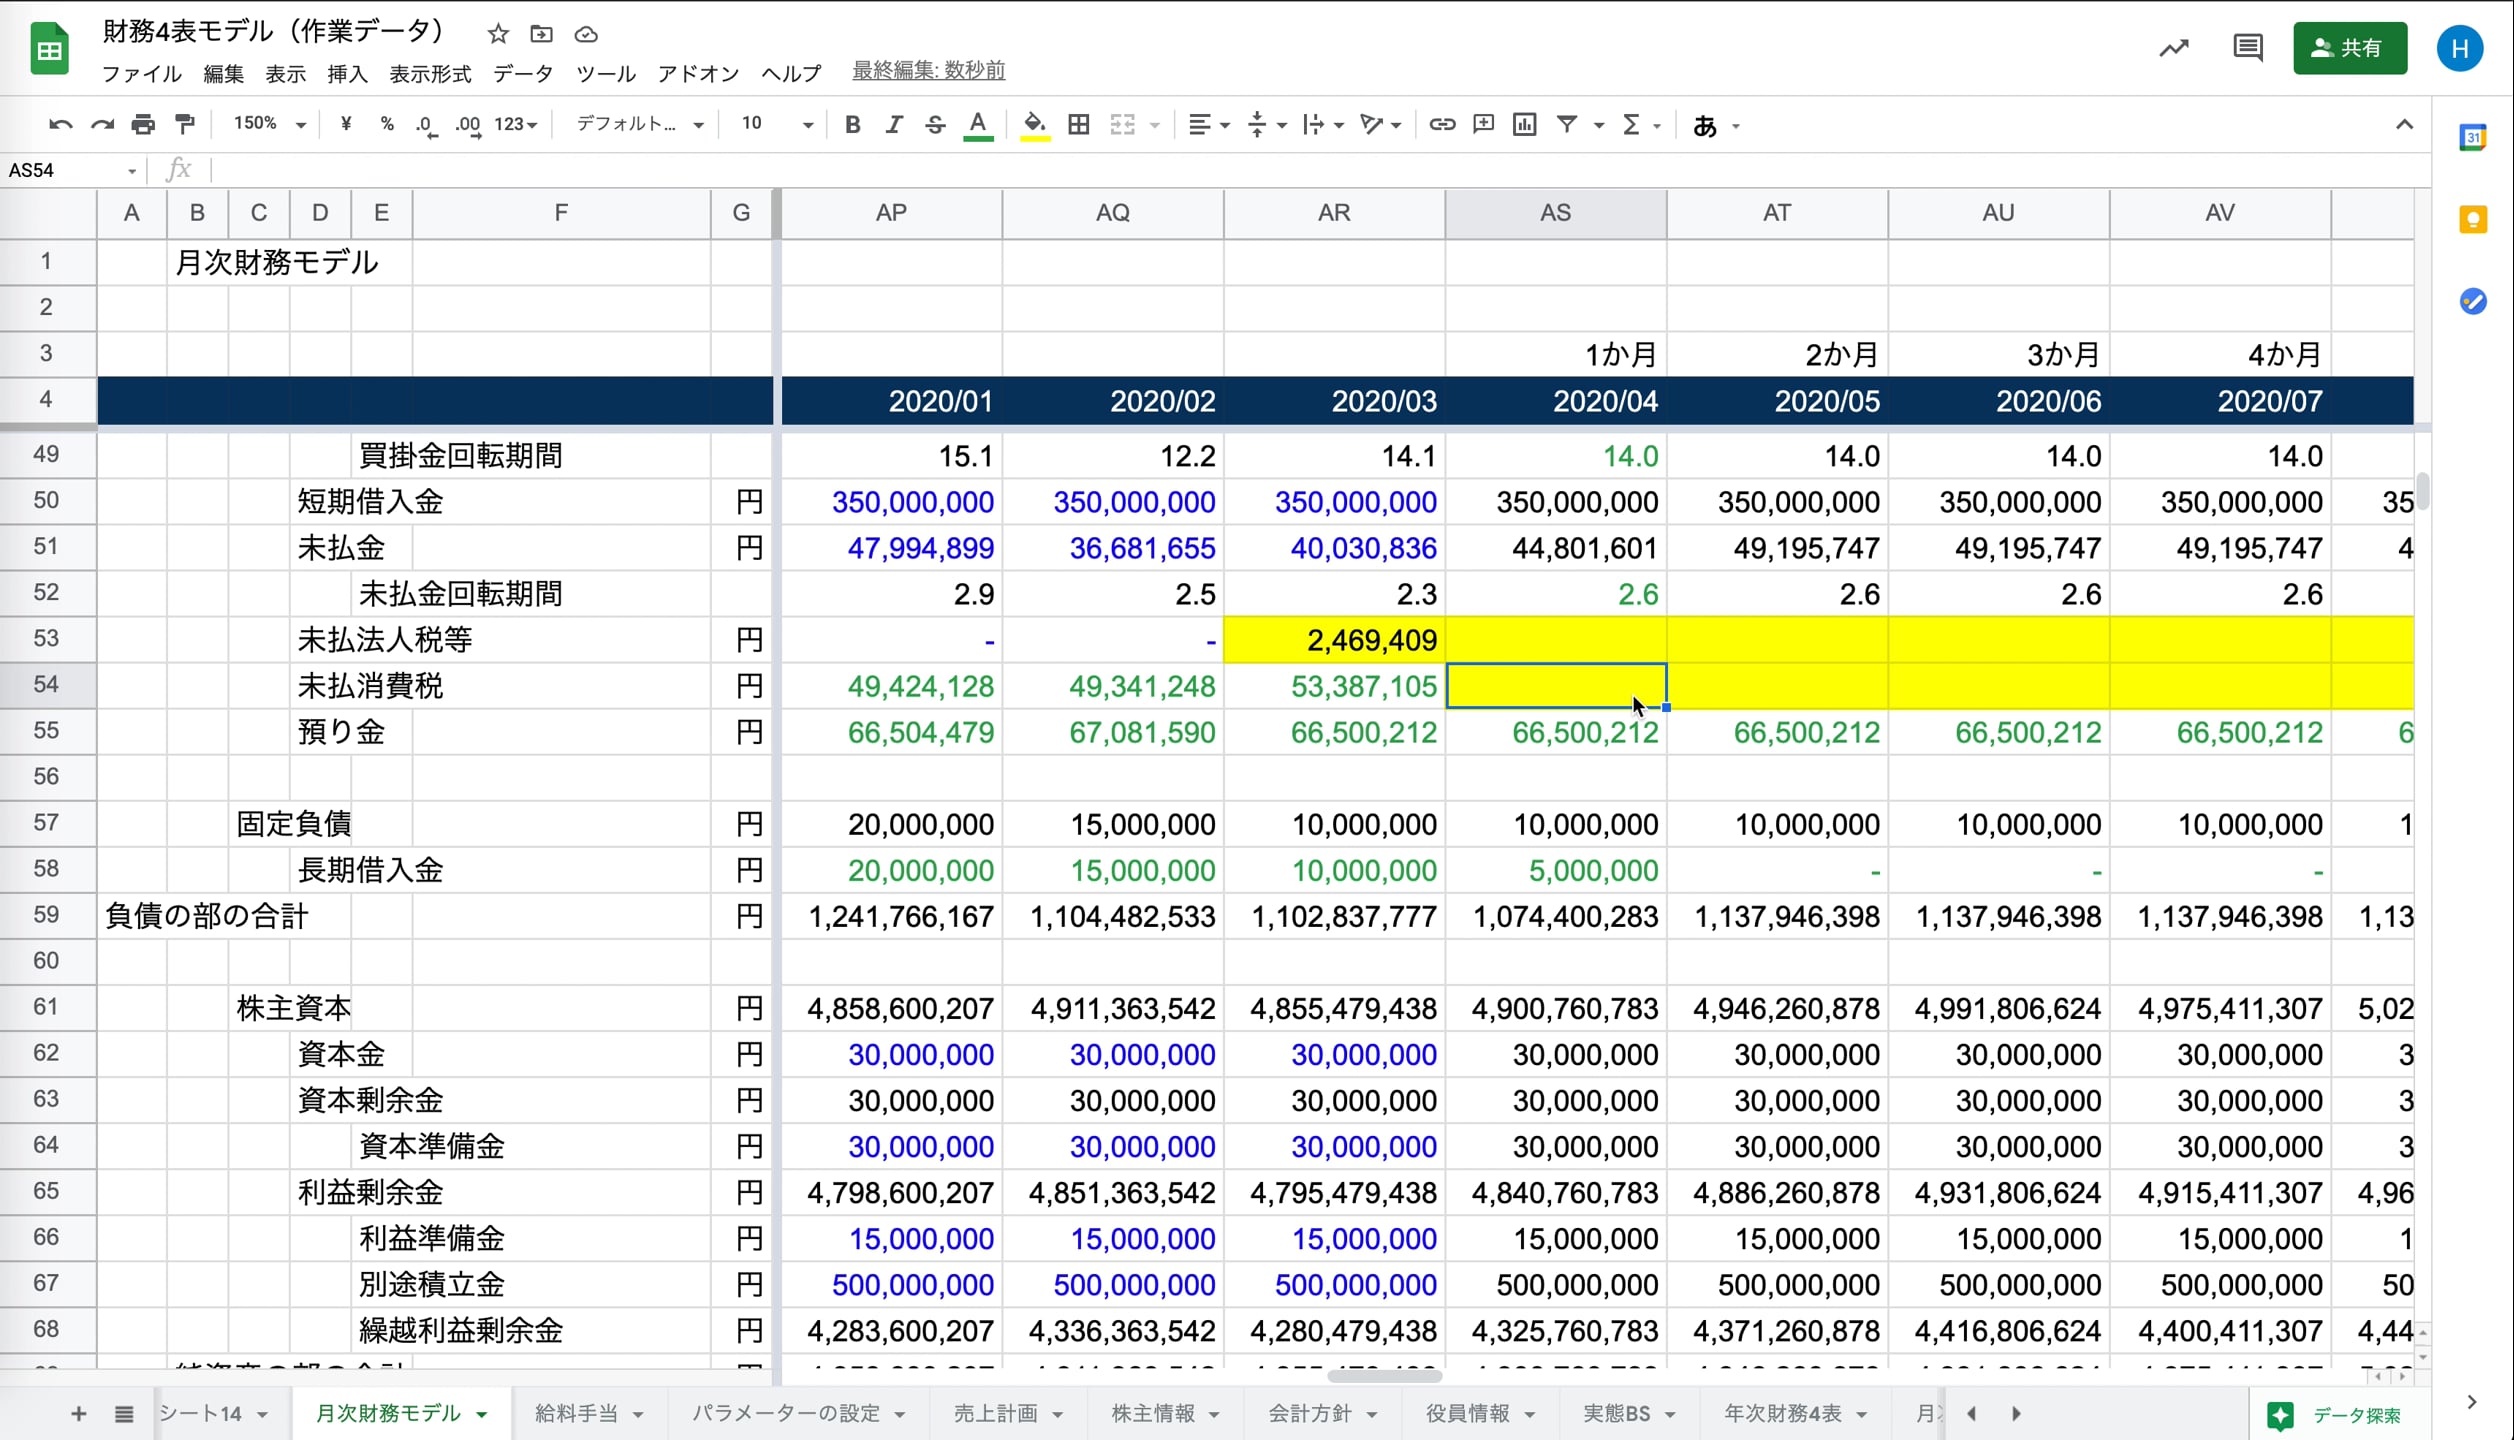Screen dimensions: 2514x1440
Task: Click the paint format roller icon
Action: pyautogui.click(x=185, y=124)
